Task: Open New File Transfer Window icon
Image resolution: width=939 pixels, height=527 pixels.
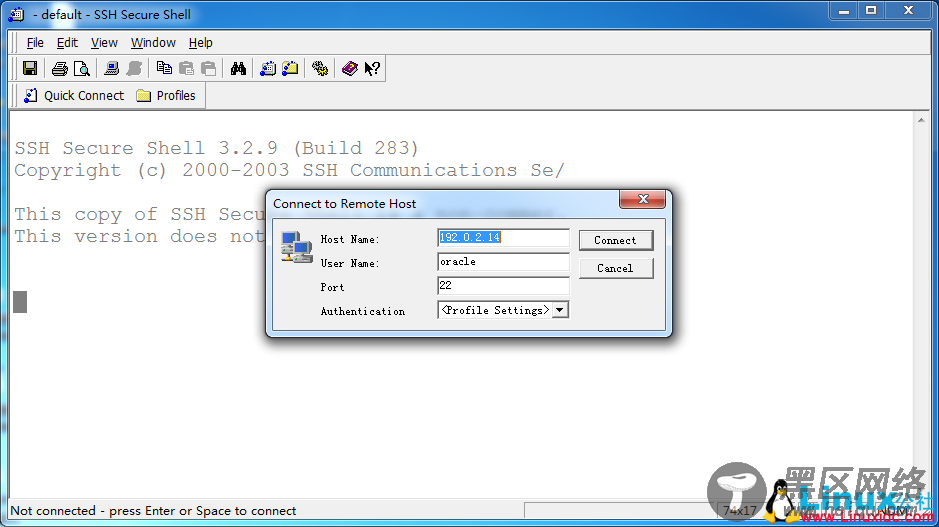Action: (x=290, y=68)
